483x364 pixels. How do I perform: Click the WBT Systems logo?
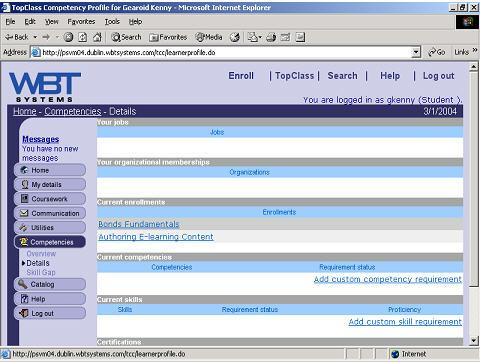tap(44, 87)
